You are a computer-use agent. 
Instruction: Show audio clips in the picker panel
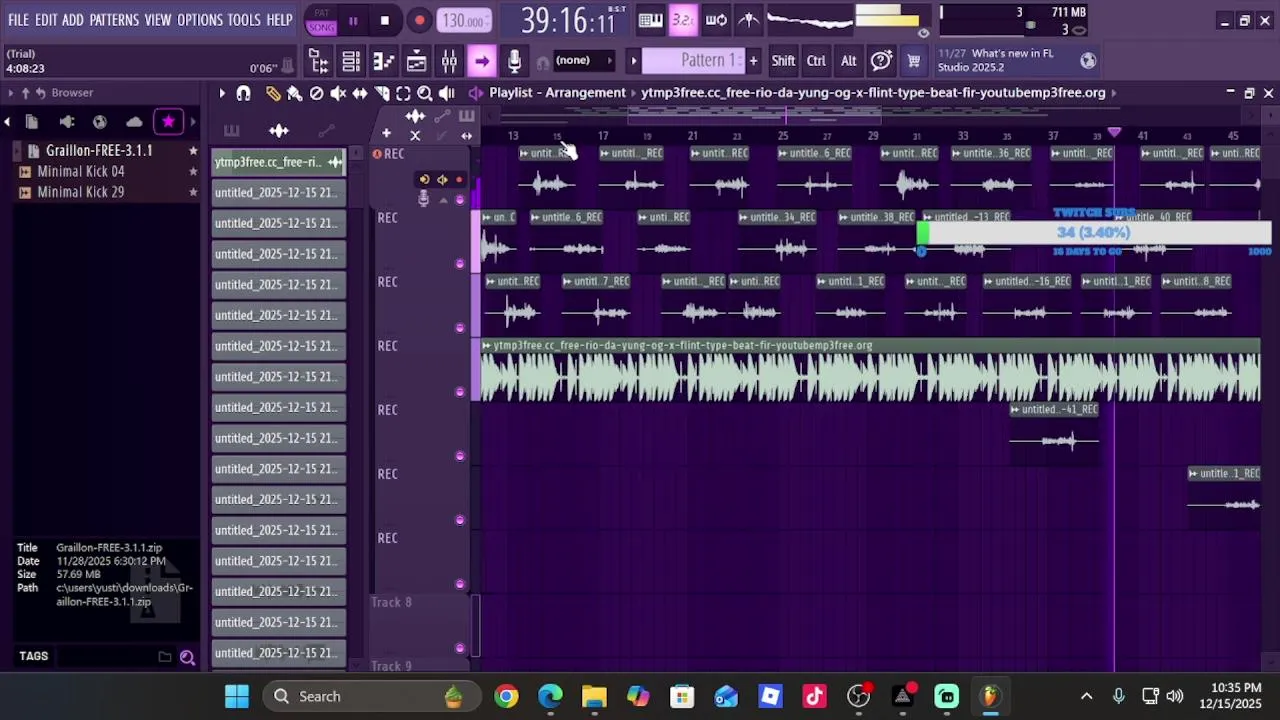(x=279, y=131)
